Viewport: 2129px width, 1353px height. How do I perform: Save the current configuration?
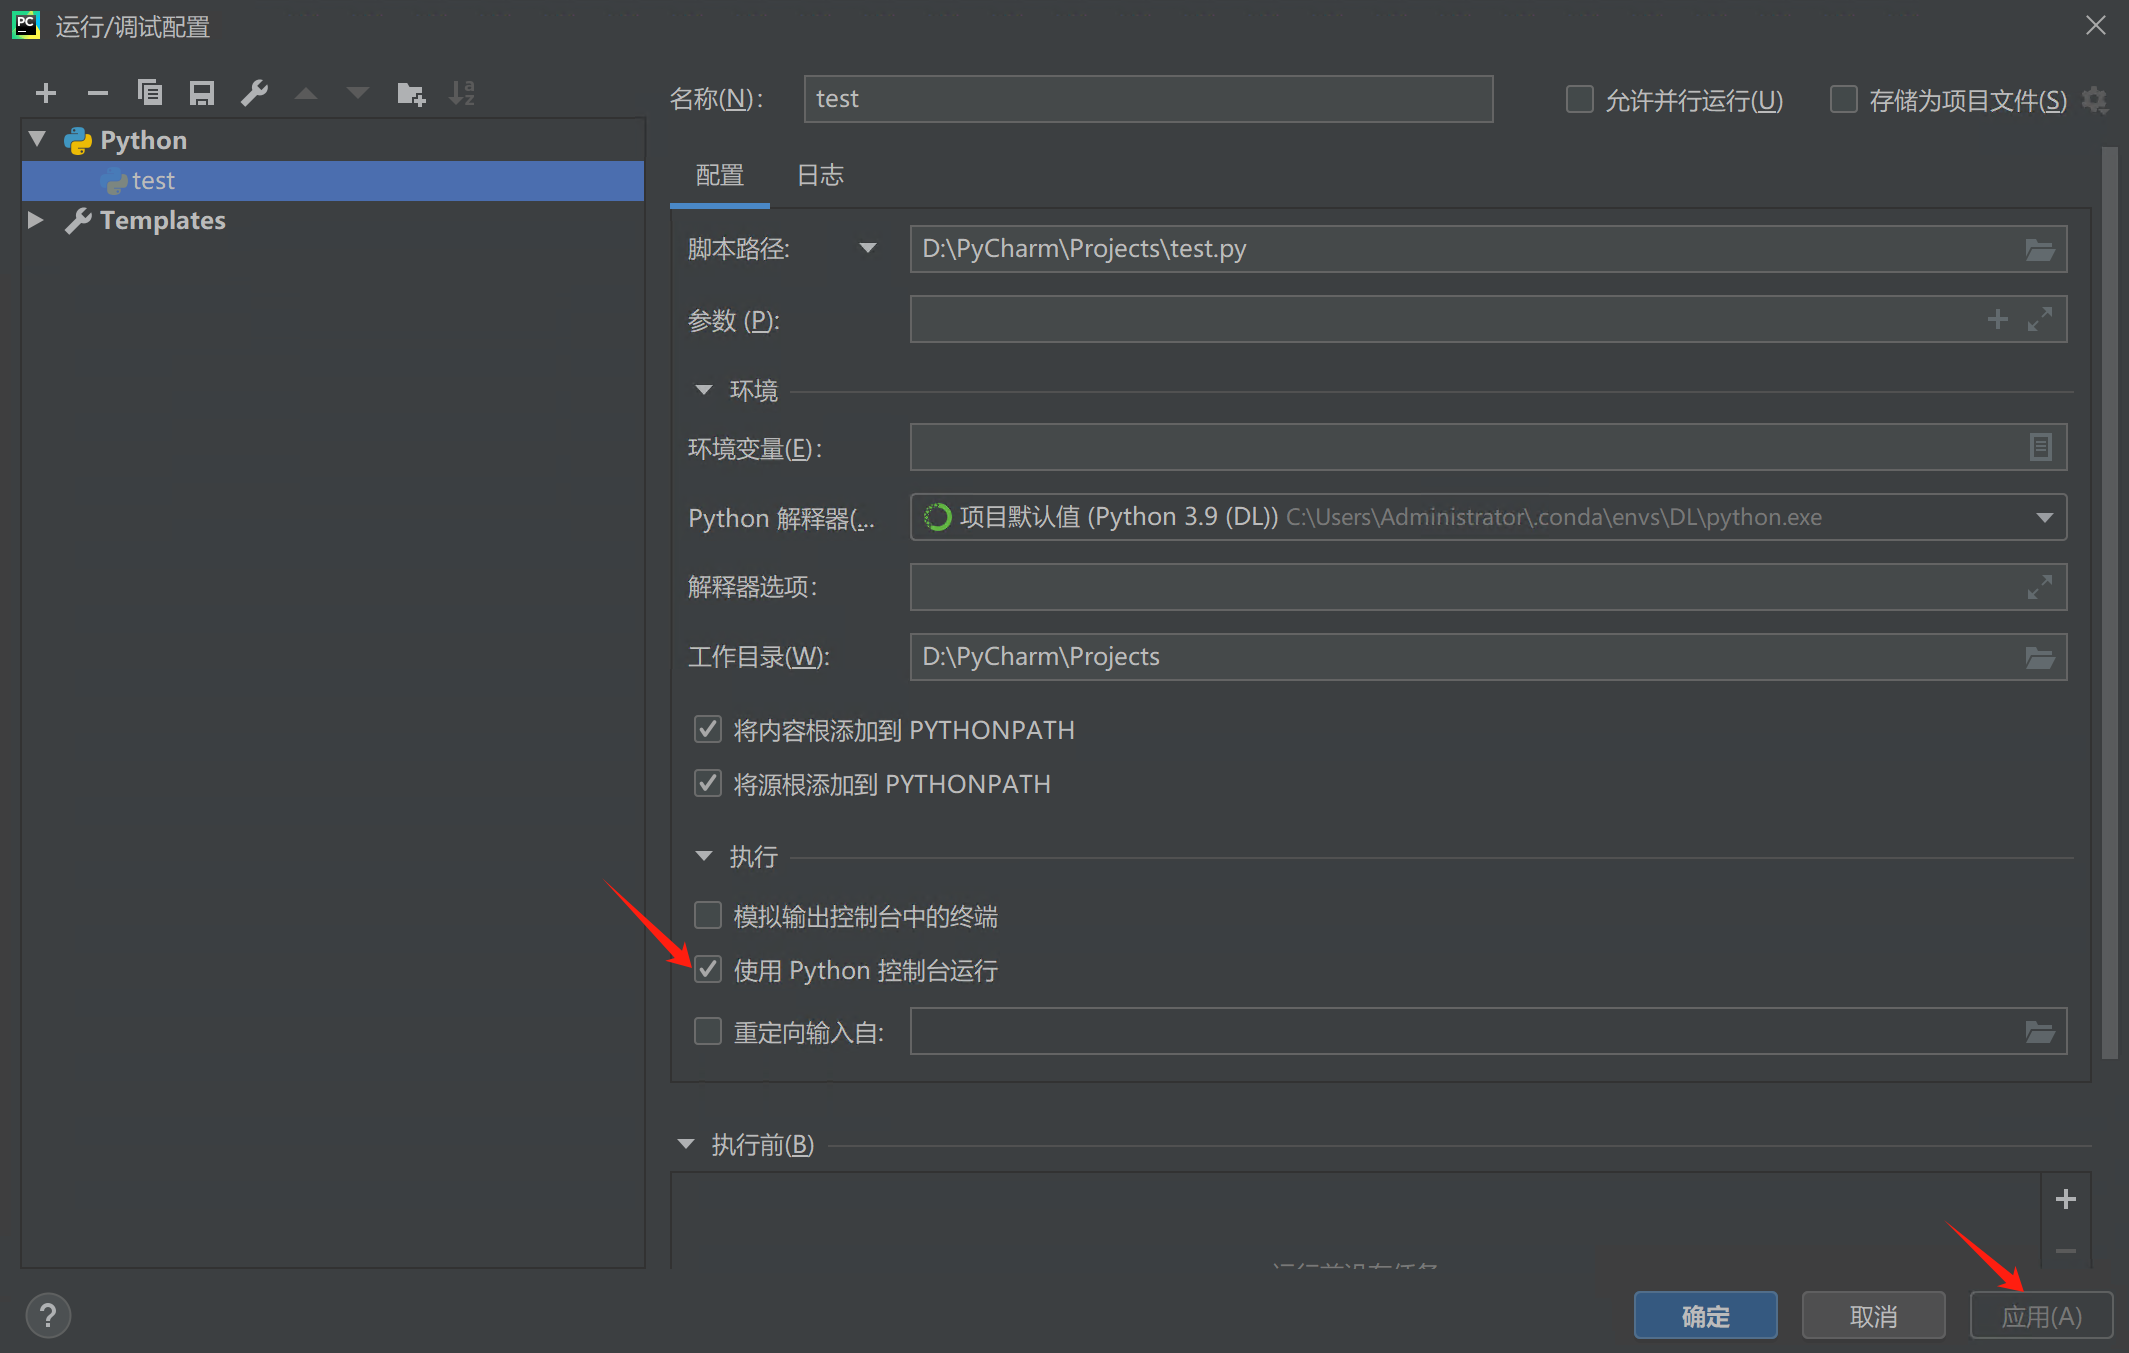[x=202, y=92]
